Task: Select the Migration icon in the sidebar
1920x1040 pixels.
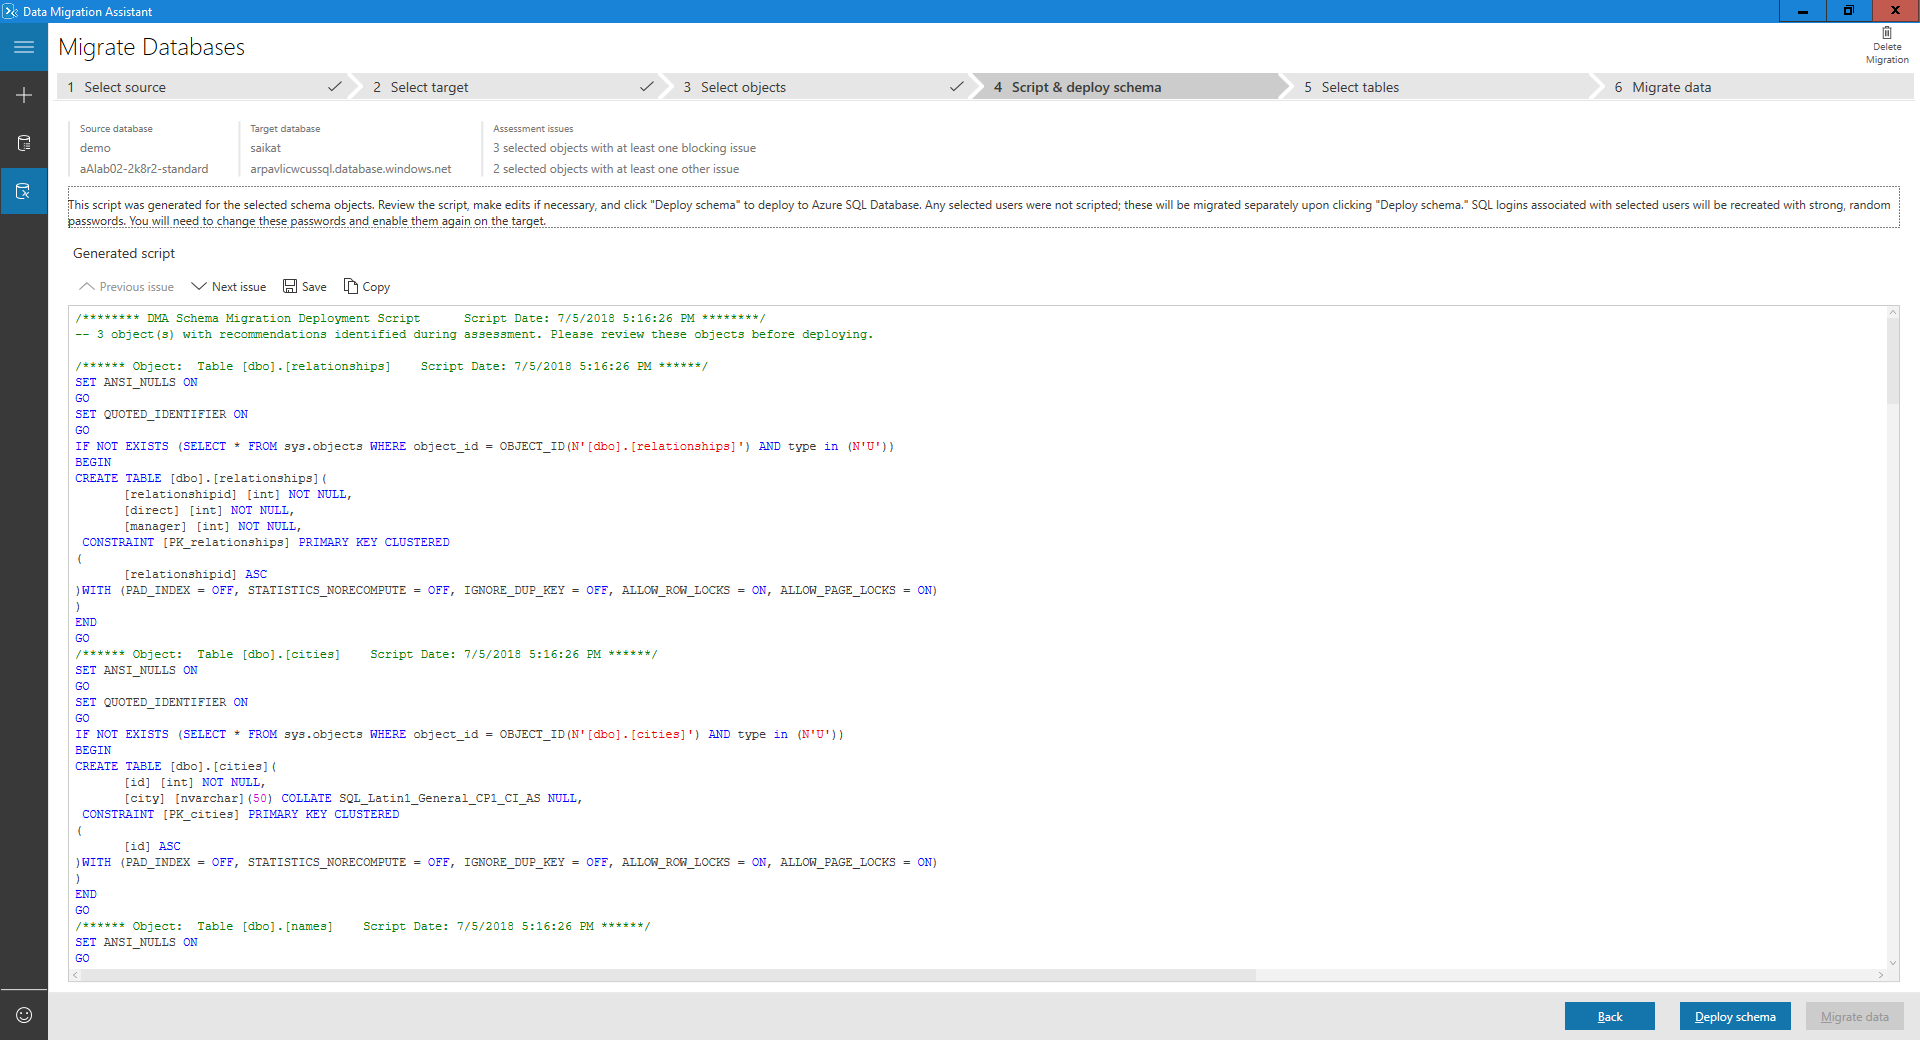Action: [x=23, y=191]
